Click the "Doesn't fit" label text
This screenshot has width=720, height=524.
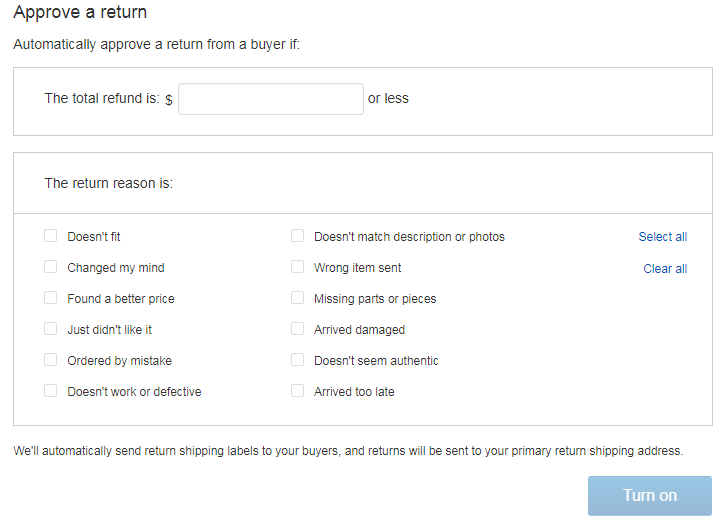94,237
